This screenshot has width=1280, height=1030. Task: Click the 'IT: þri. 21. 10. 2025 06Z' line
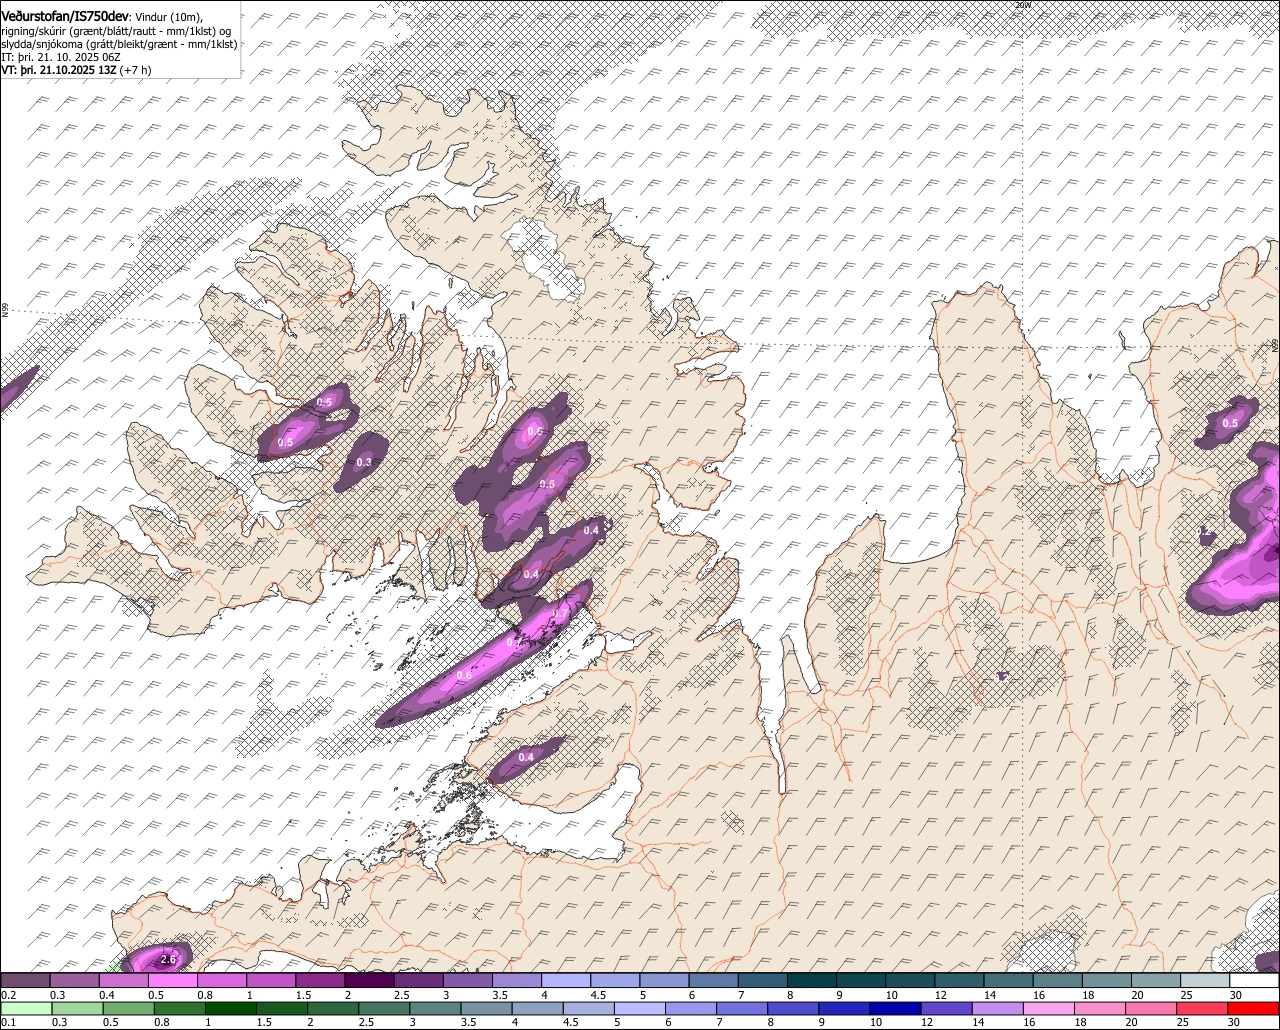(61, 57)
